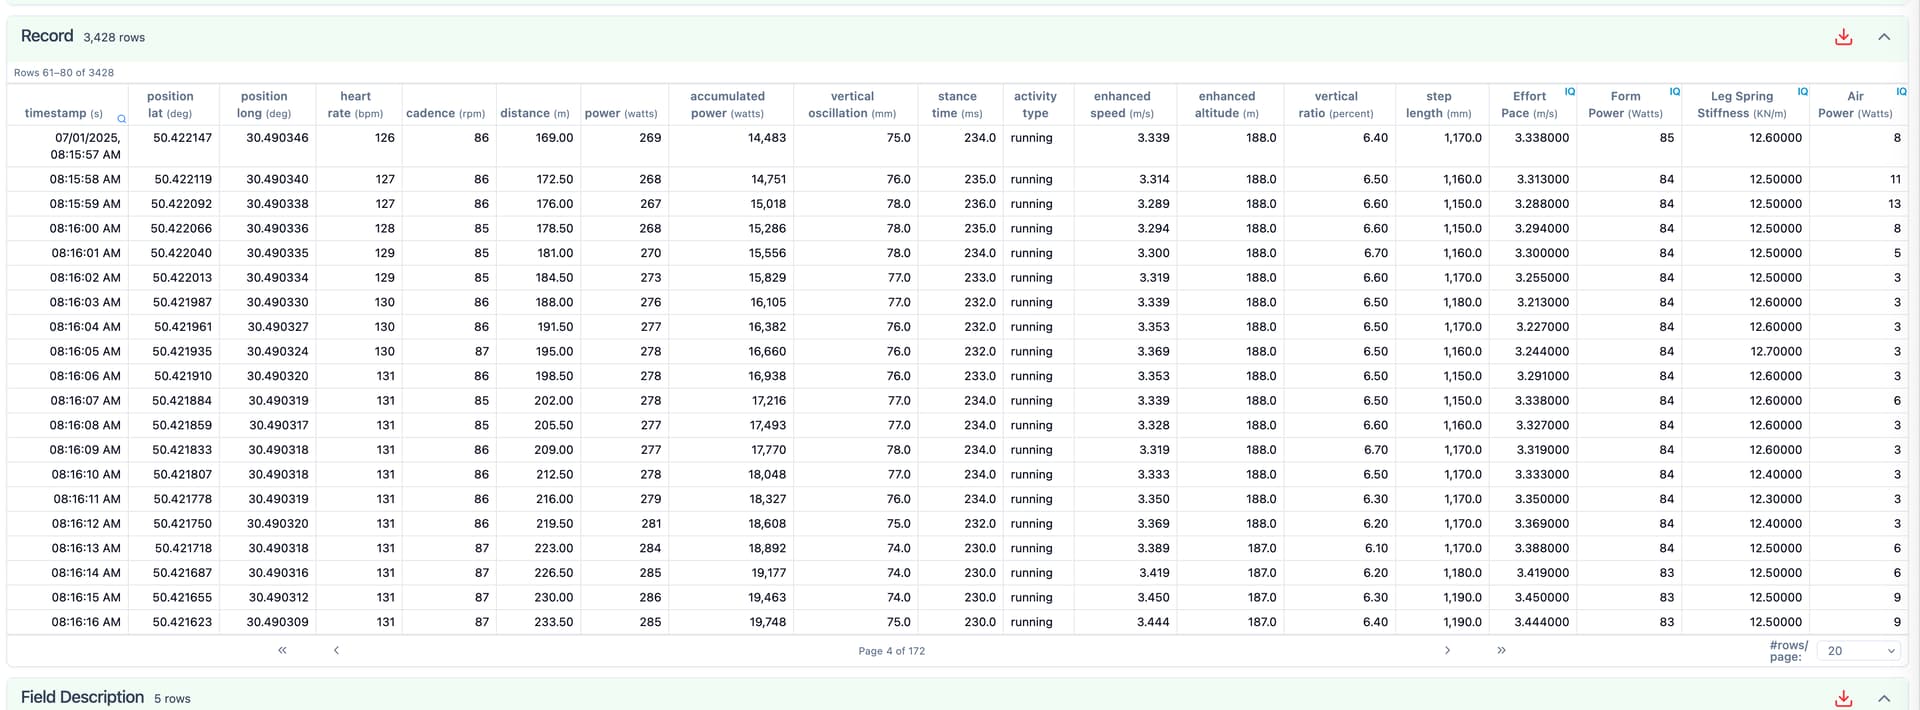Click the Field Description section title
Image resolution: width=1920 pixels, height=710 pixels.
tap(82, 697)
